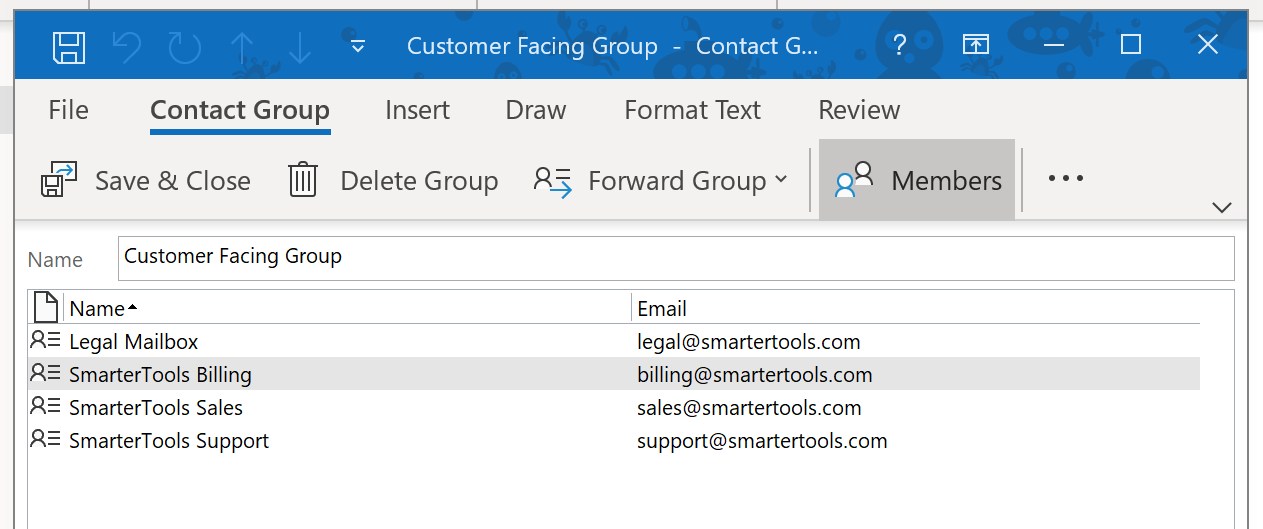Viewport: 1263px width, 529px height.
Task: Click the legal@smartertools.com email
Action: 749,342
